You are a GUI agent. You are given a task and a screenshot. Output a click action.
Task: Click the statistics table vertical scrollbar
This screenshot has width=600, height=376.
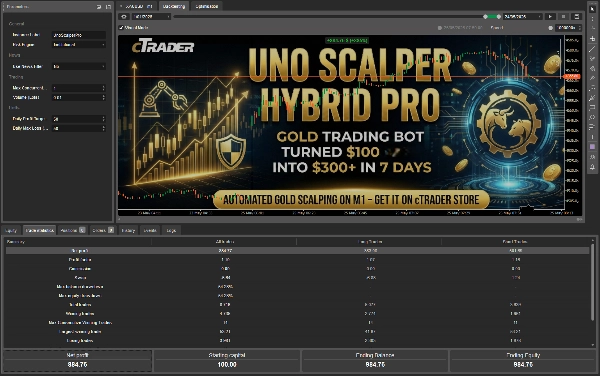pyautogui.click(x=592, y=281)
